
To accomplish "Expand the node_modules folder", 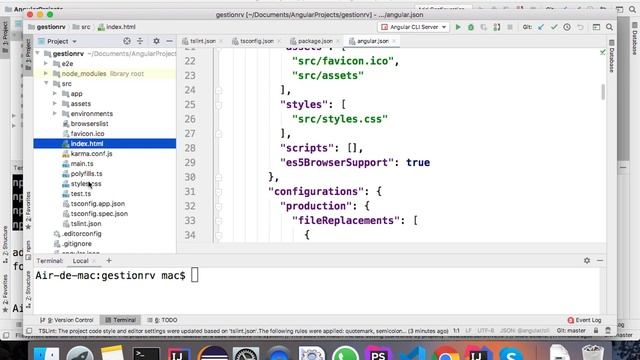I will point(46,73).
